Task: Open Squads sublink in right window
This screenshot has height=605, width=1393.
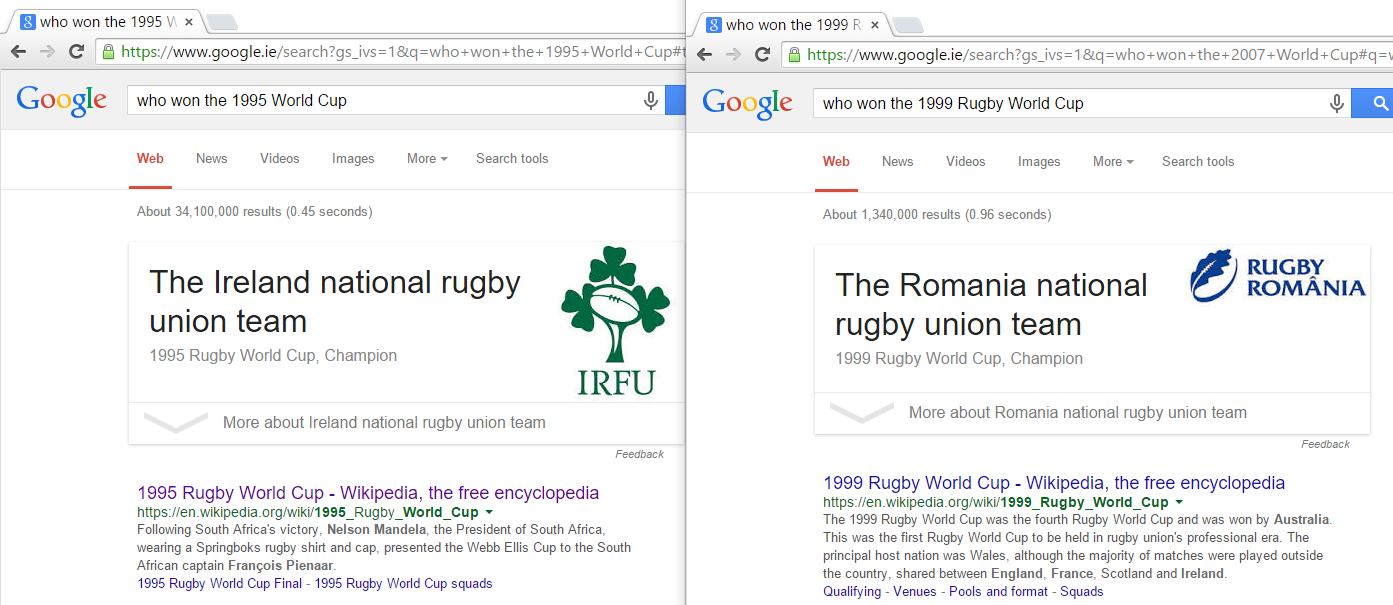Action: pyautogui.click(x=1082, y=592)
